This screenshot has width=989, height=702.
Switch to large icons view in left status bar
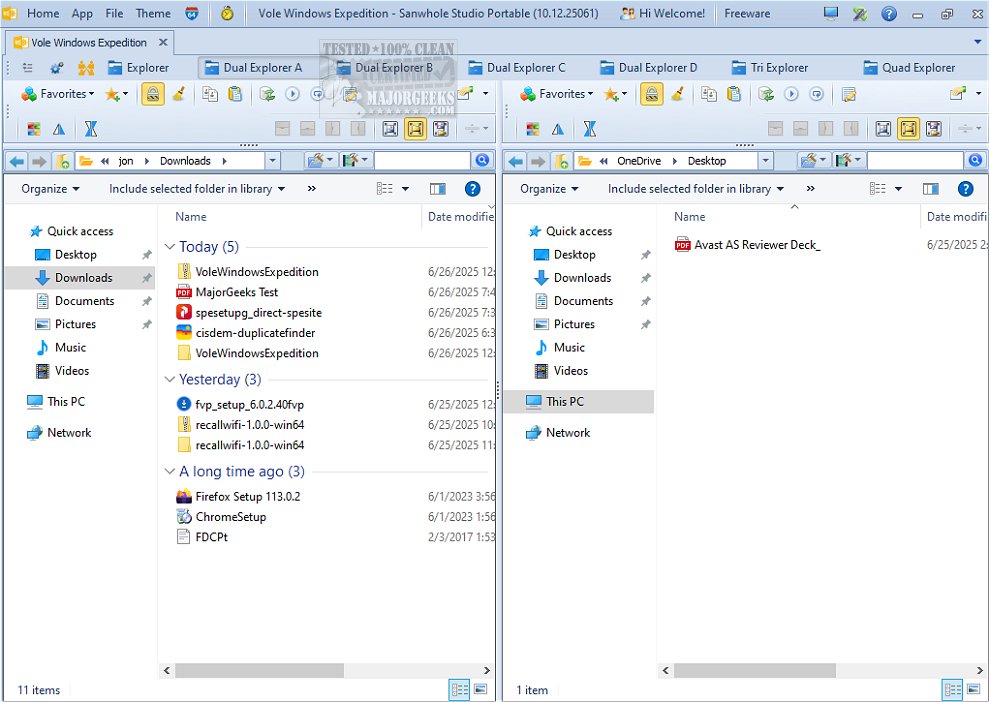point(481,690)
